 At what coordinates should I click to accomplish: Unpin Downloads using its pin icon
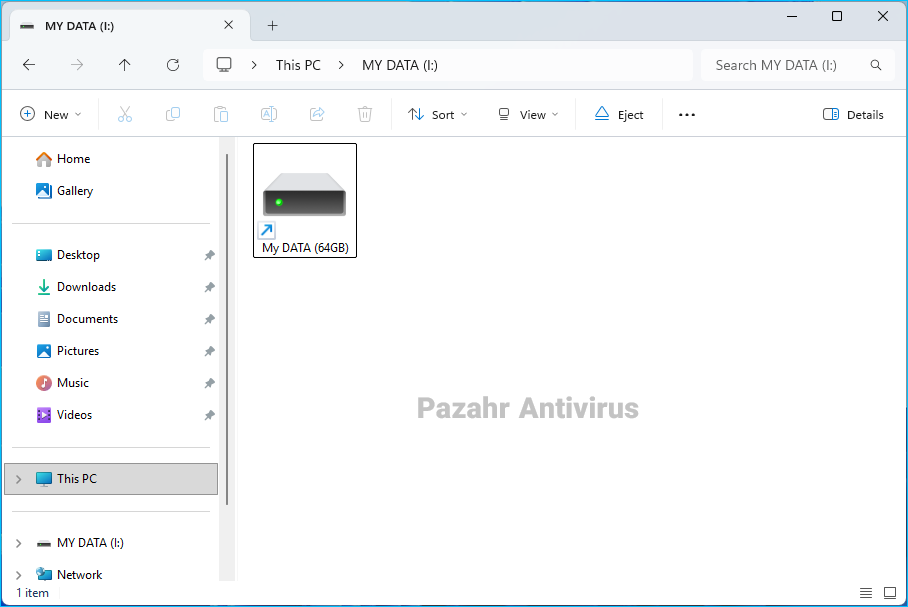click(x=210, y=287)
